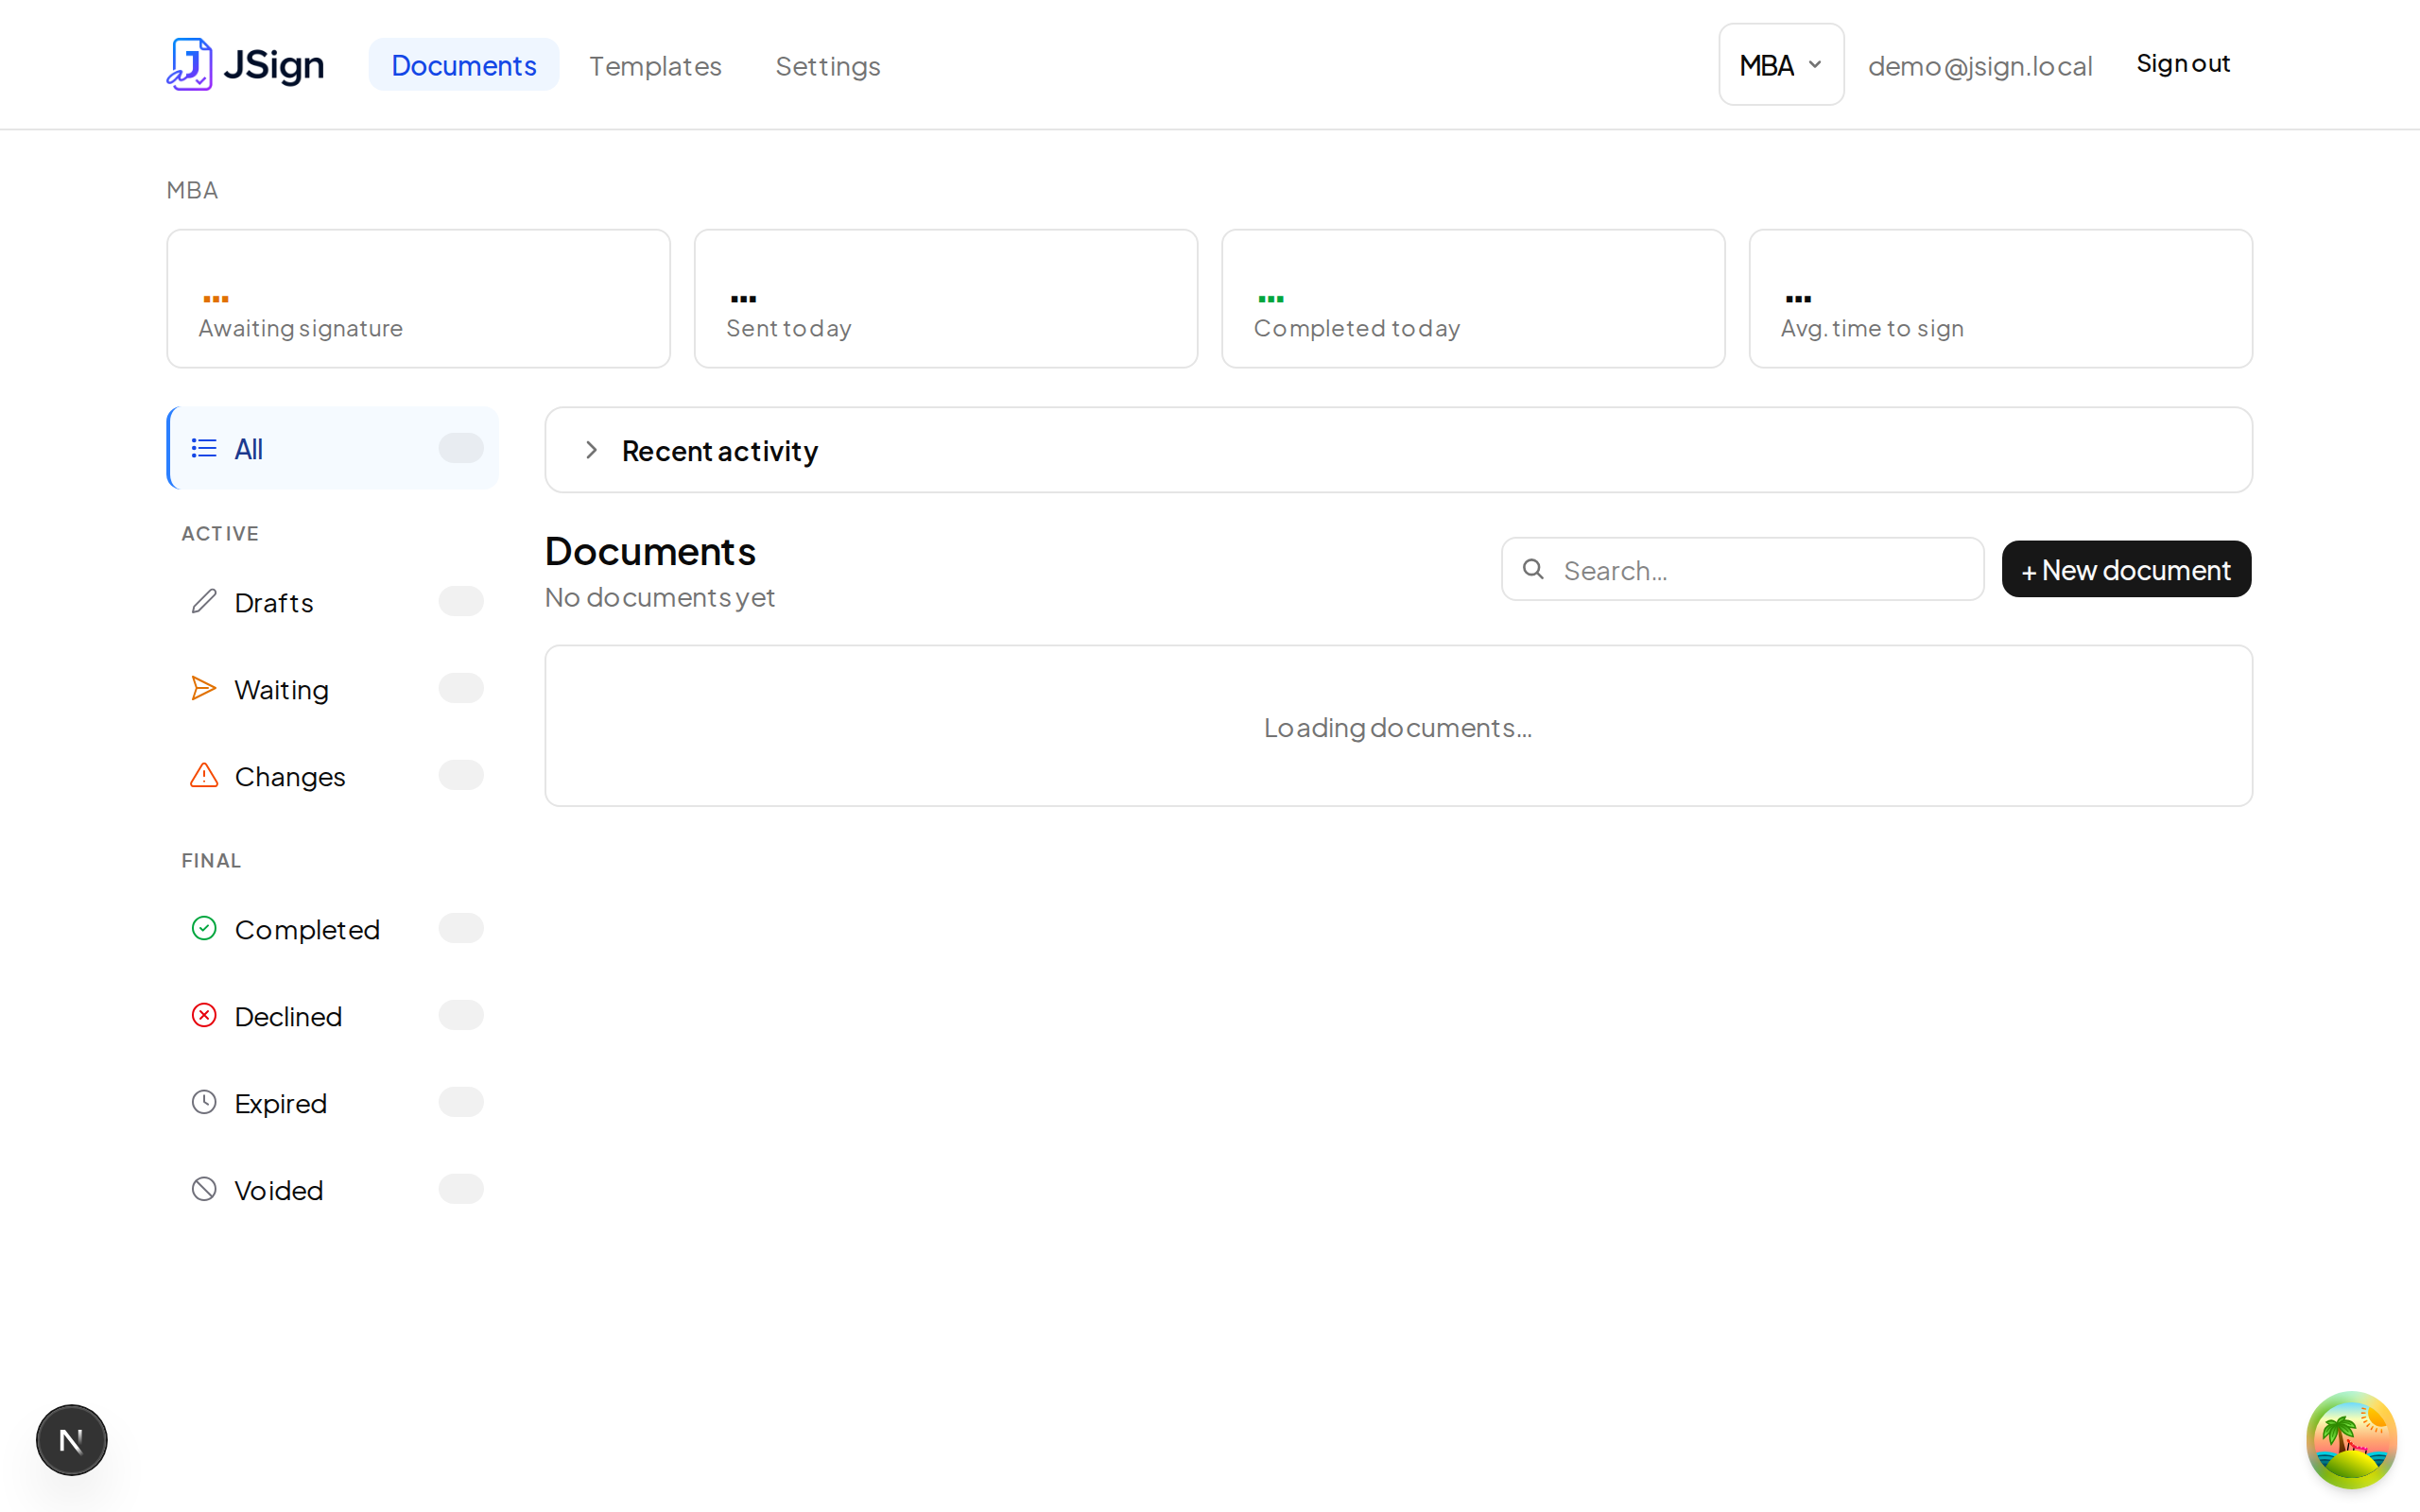Click the Sent today stat card
2420x1512 pixels.
[x=946, y=299]
